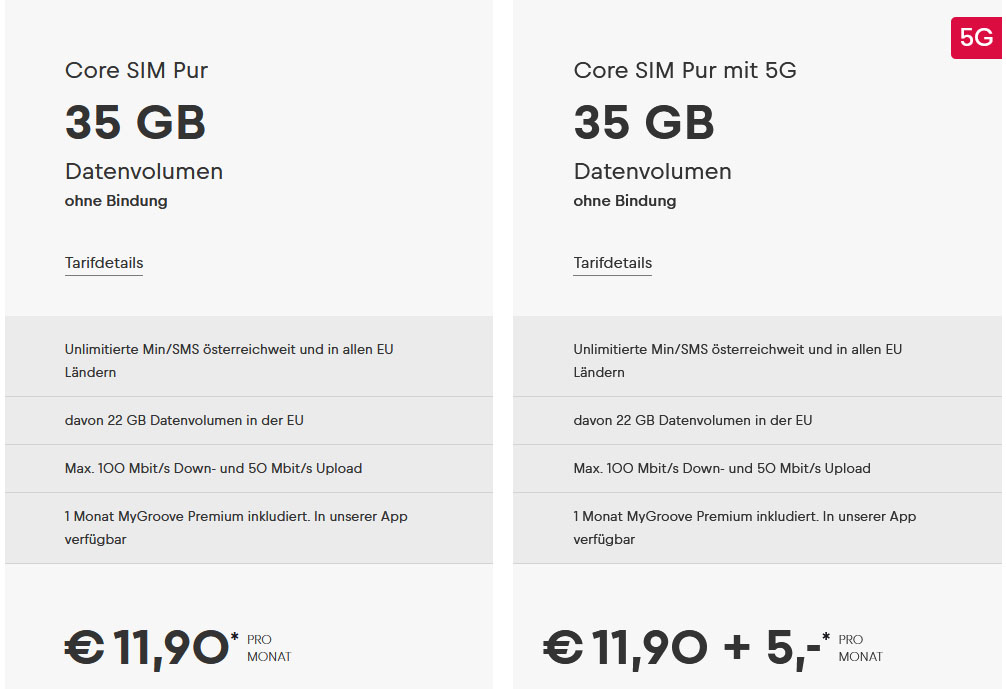This screenshot has width=1006, height=689.
Task: Click 'ohne Bindung' label in left card
Action: pos(116,200)
